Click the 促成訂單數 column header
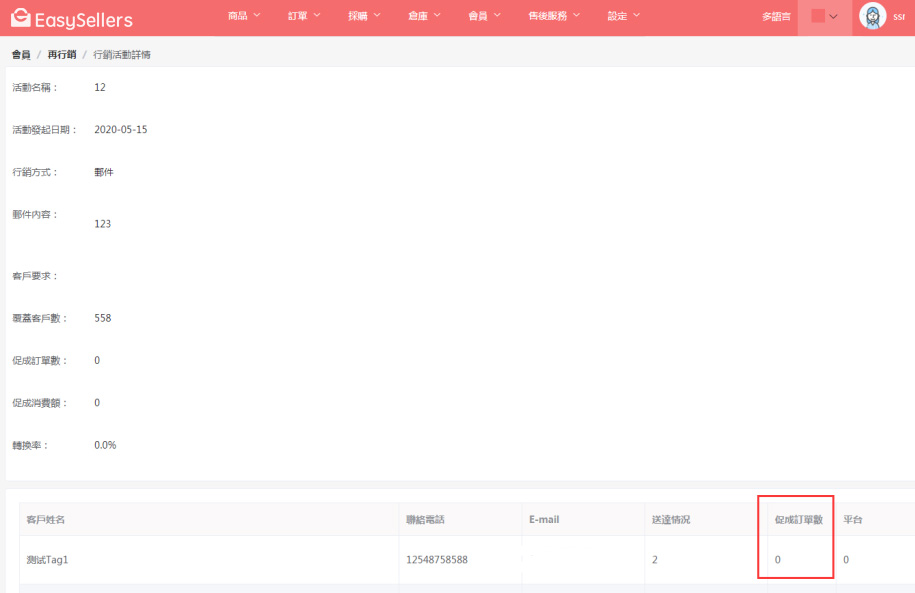The image size is (915, 593). [799, 519]
